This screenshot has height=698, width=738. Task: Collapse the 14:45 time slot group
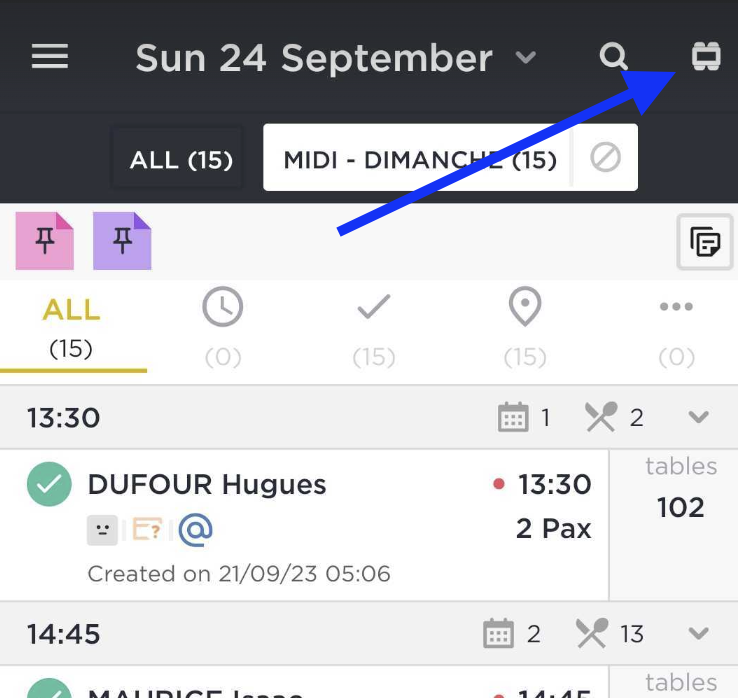pos(698,634)
